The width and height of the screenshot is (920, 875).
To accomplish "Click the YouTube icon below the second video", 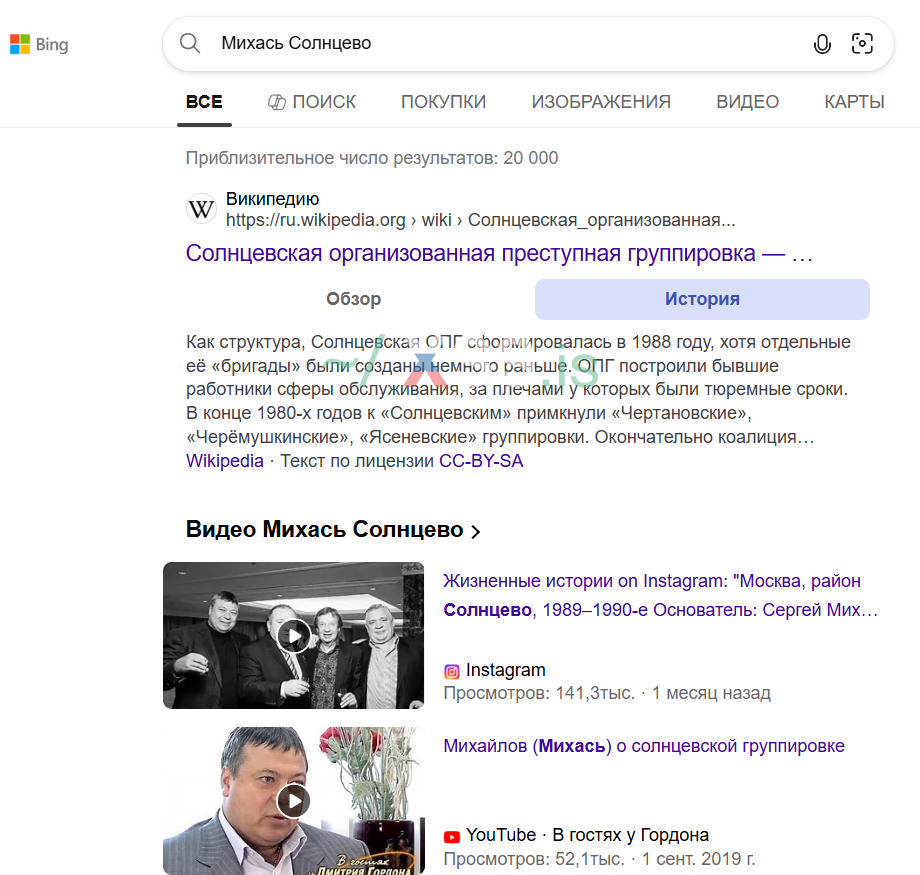I will 452,835.
